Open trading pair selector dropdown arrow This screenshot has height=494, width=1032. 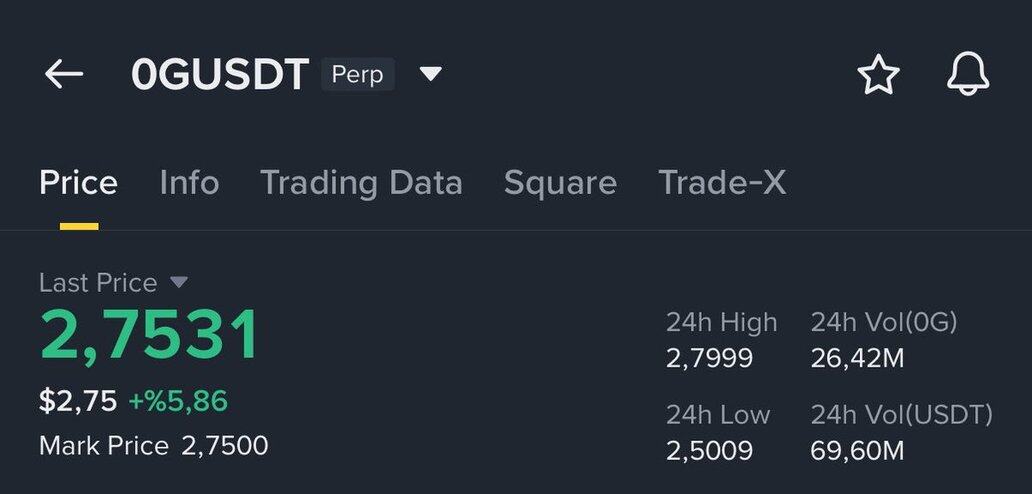click(x=430, y=74)
